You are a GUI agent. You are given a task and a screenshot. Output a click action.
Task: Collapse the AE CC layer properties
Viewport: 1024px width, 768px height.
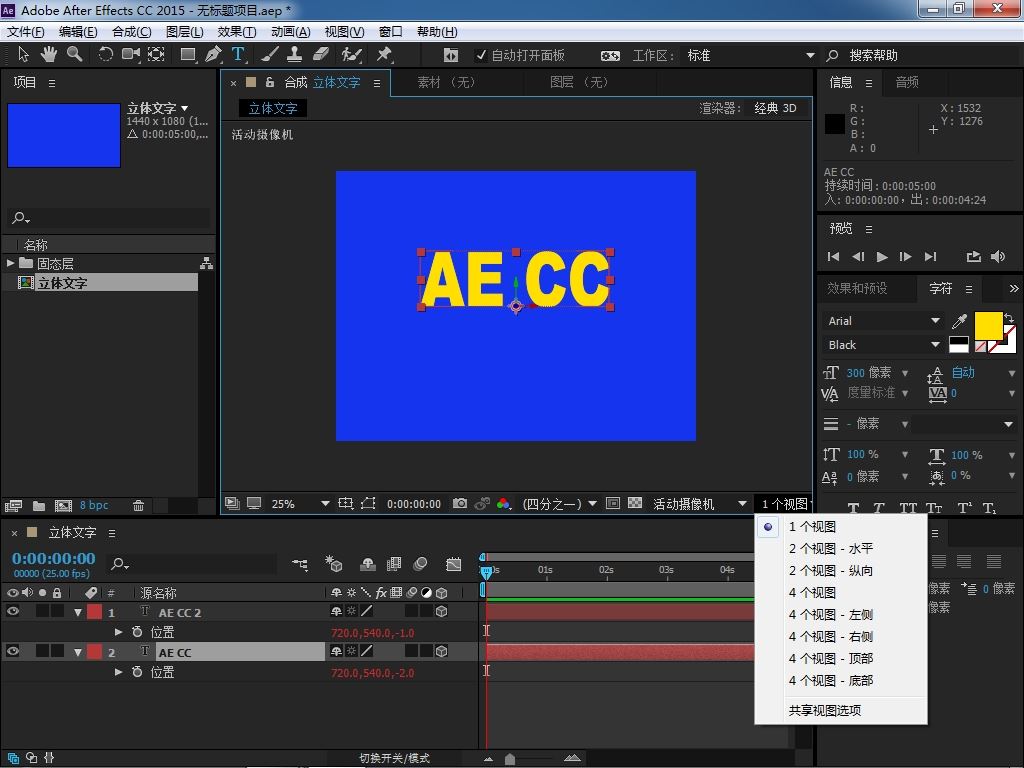(78, 652)
